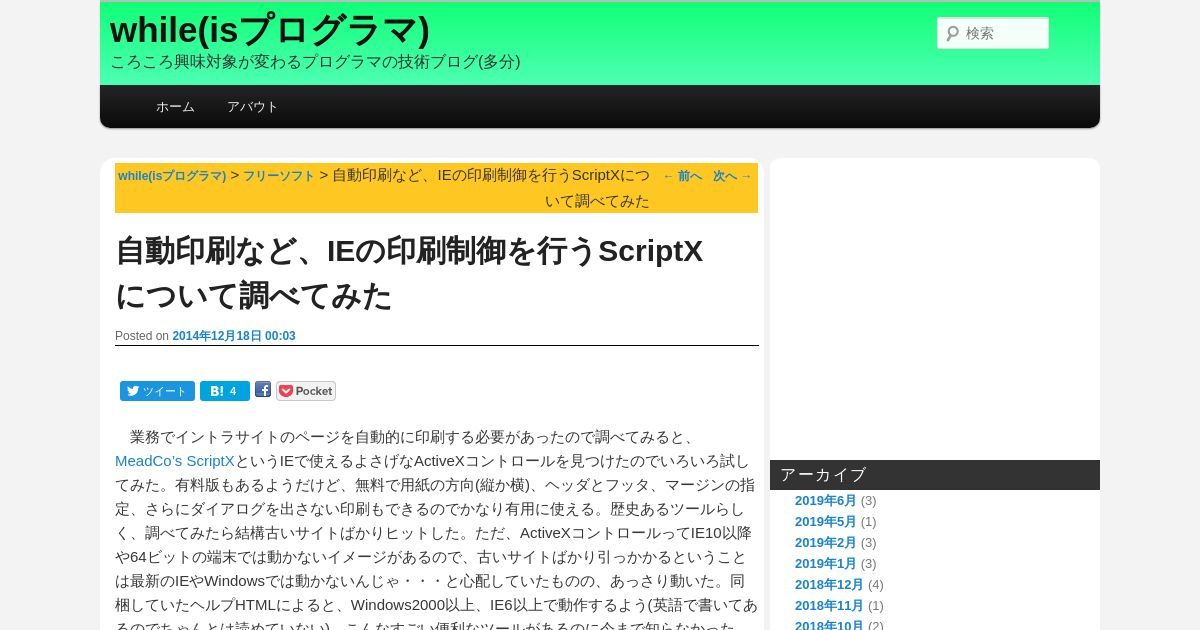Open the 2019年5月 archive
The width and height of the screenshot is (1200, 630).
pos(826,521)
